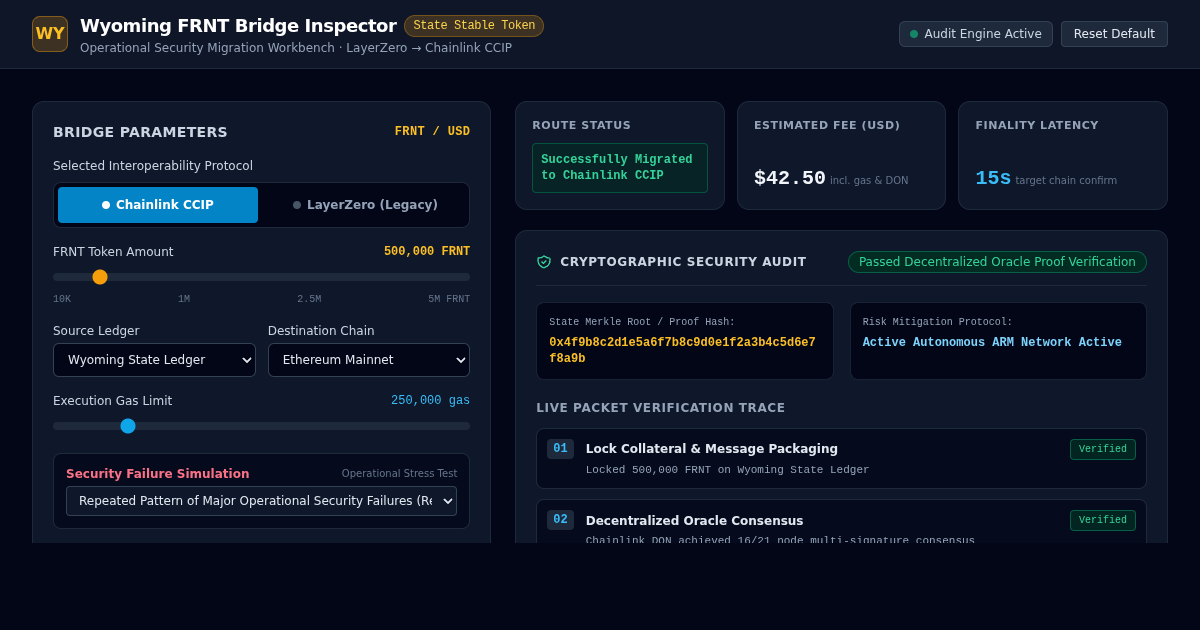The image size is (1200, 630).
Task: Adjust the Execution Gas Limit slider
Action: [x=261, y=426]
